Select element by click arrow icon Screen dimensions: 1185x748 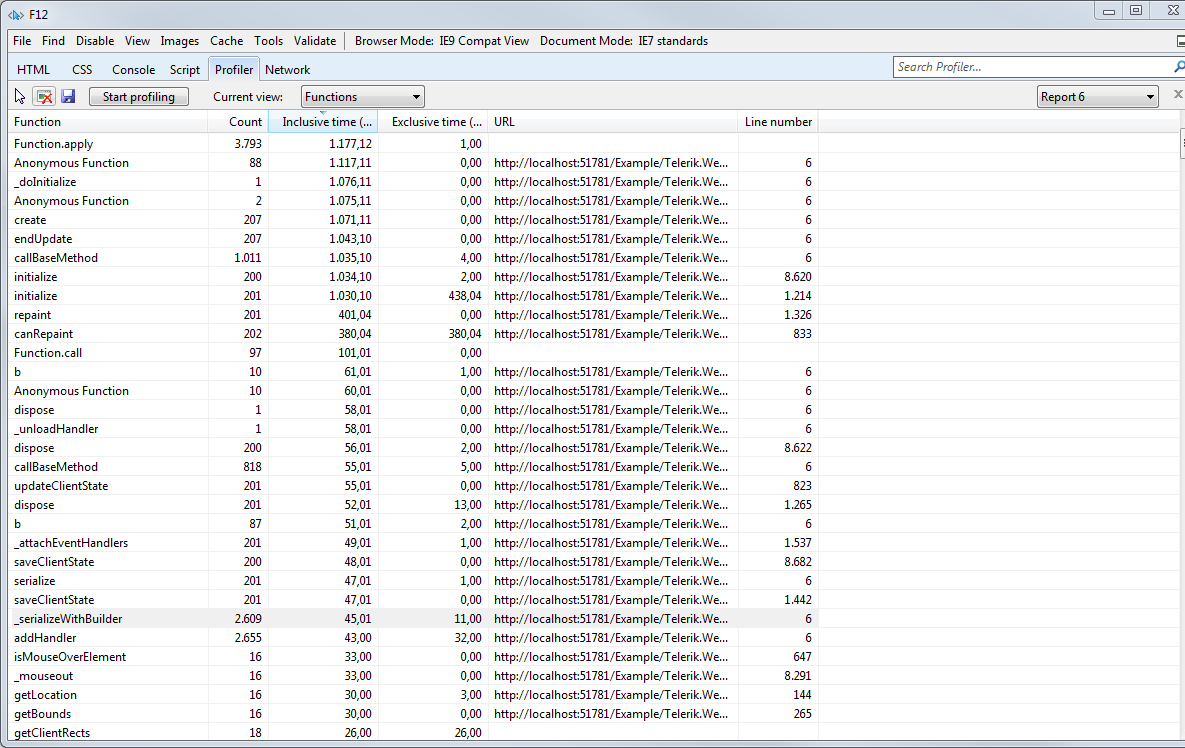[20, 97]
